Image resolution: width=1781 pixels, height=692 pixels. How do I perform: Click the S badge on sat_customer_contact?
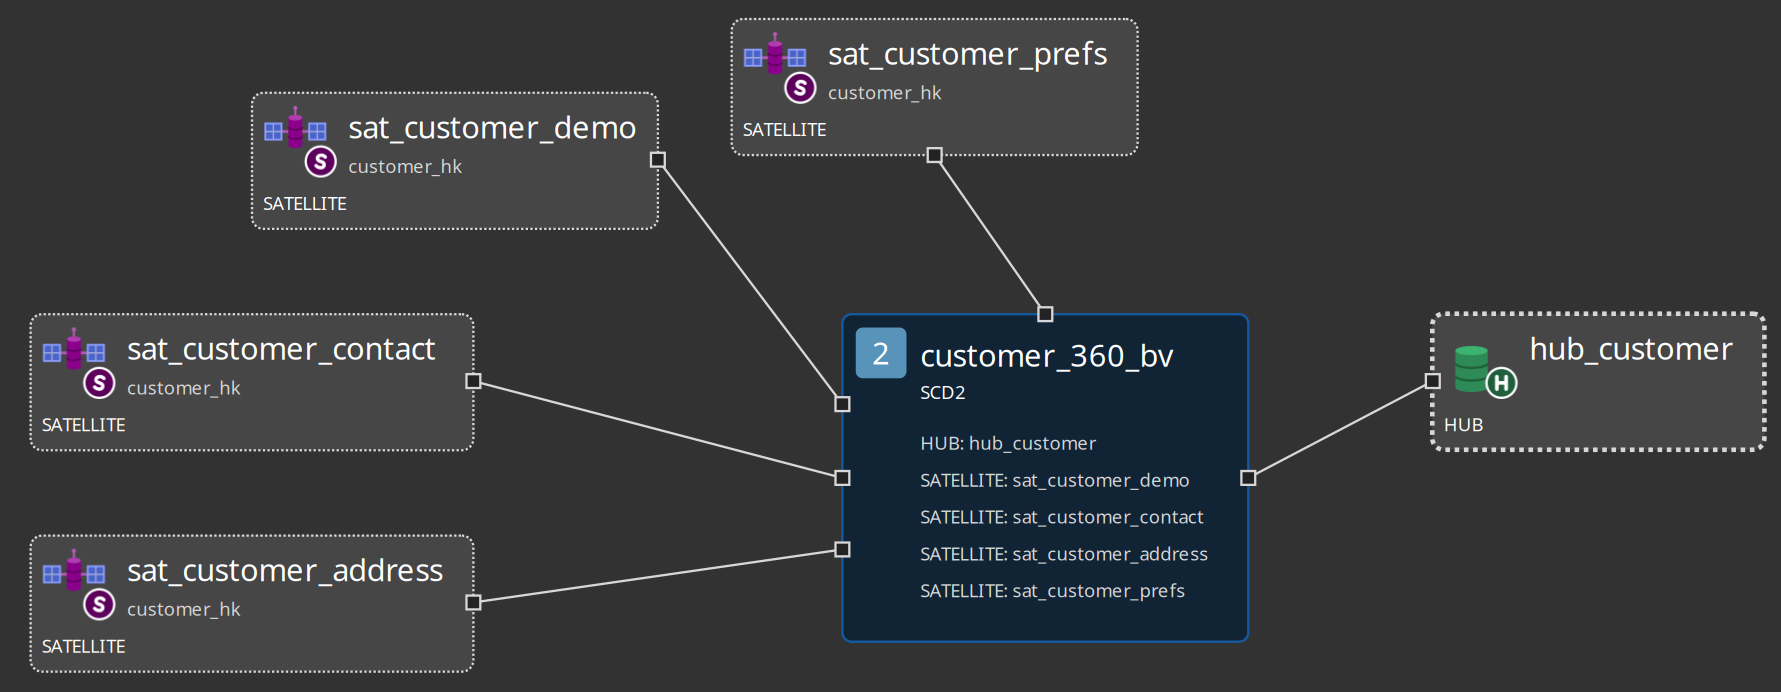pyautogui.click(x=99, y=383)
